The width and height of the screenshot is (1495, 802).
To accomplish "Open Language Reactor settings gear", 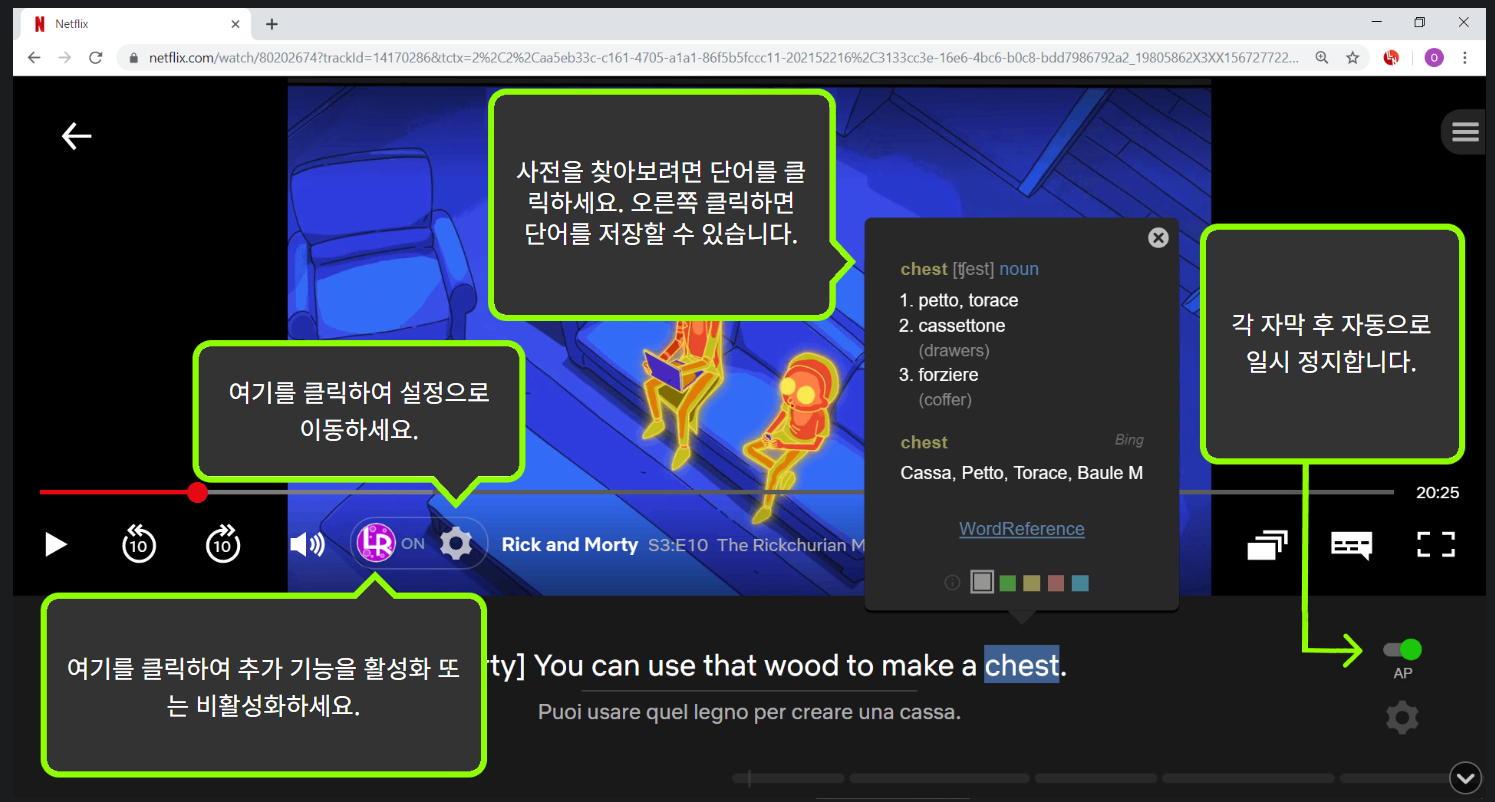I will coord(457,543).
